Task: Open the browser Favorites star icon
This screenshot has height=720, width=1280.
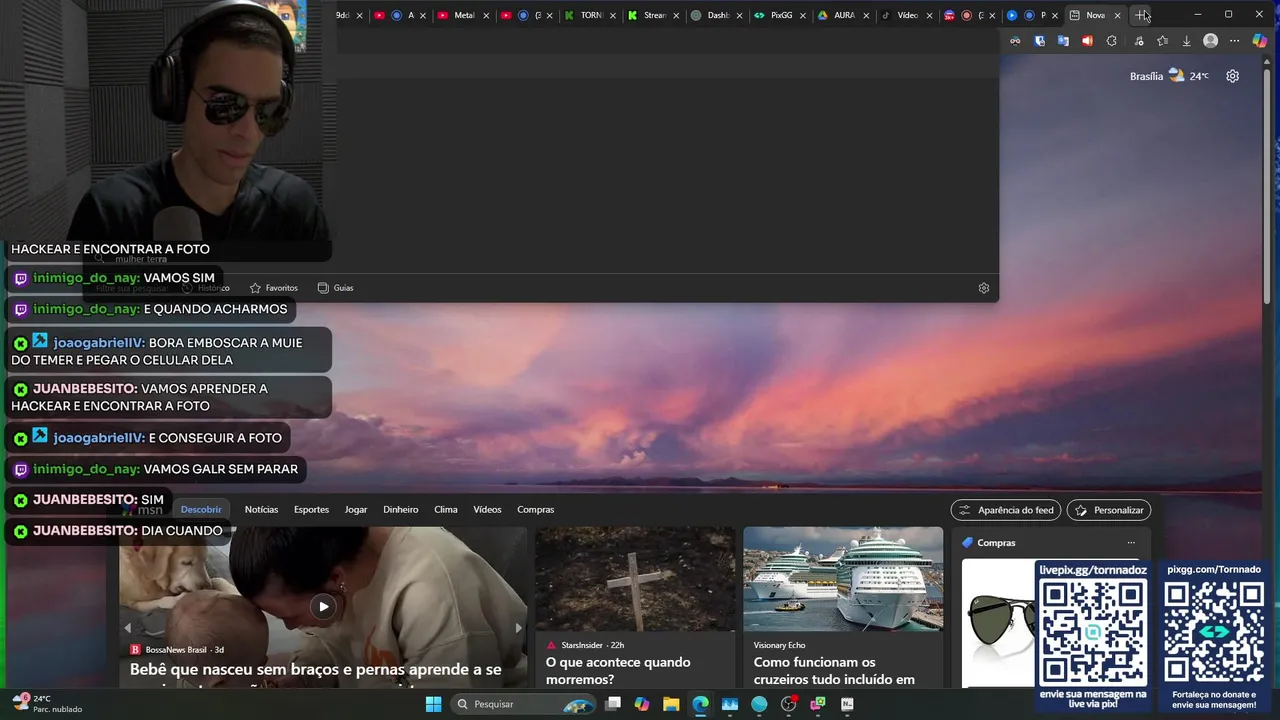Action: 1162,41
